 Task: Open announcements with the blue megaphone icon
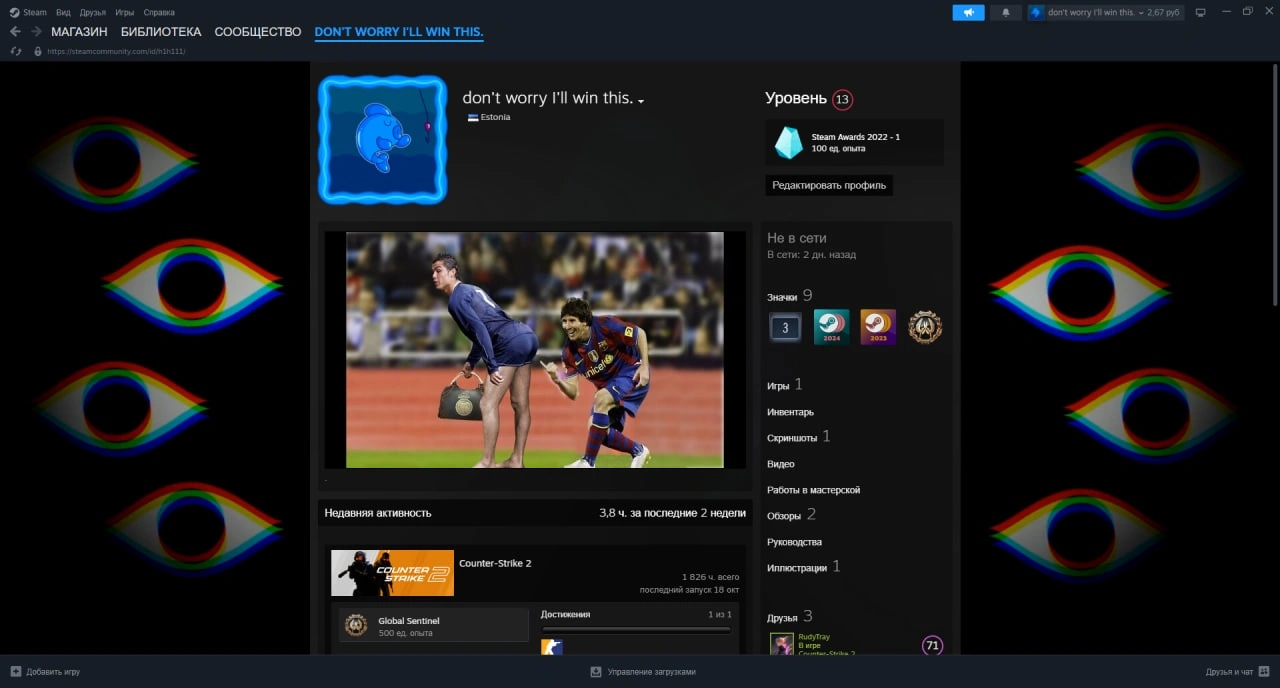tap(968, 12)
